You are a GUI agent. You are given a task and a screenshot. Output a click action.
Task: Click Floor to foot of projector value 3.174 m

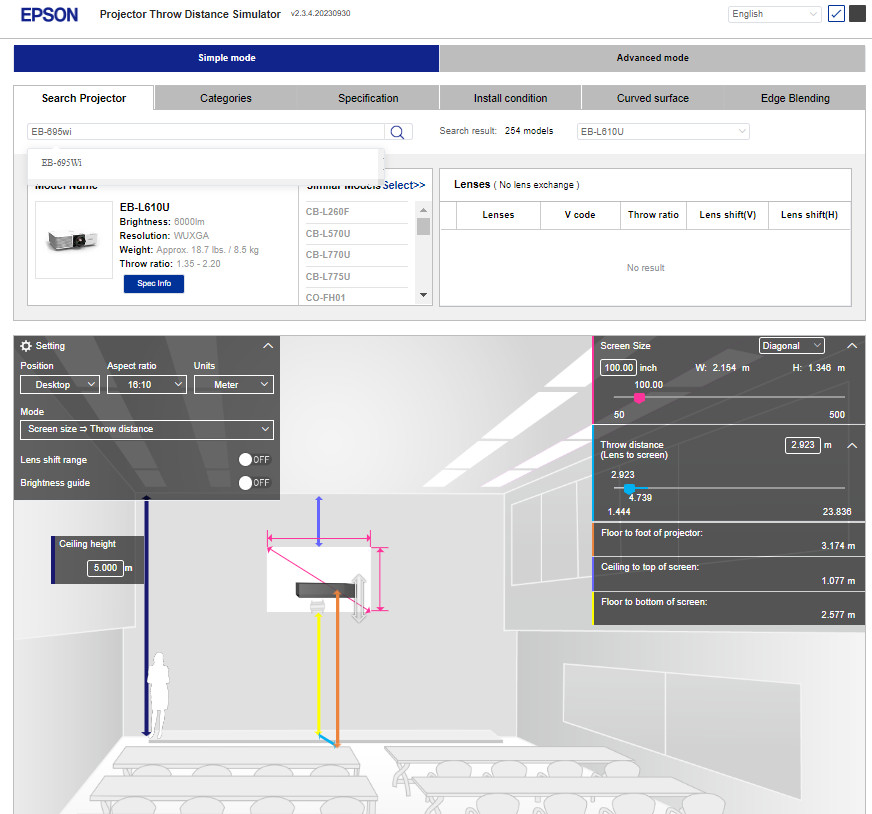click(x=838, y=546)
